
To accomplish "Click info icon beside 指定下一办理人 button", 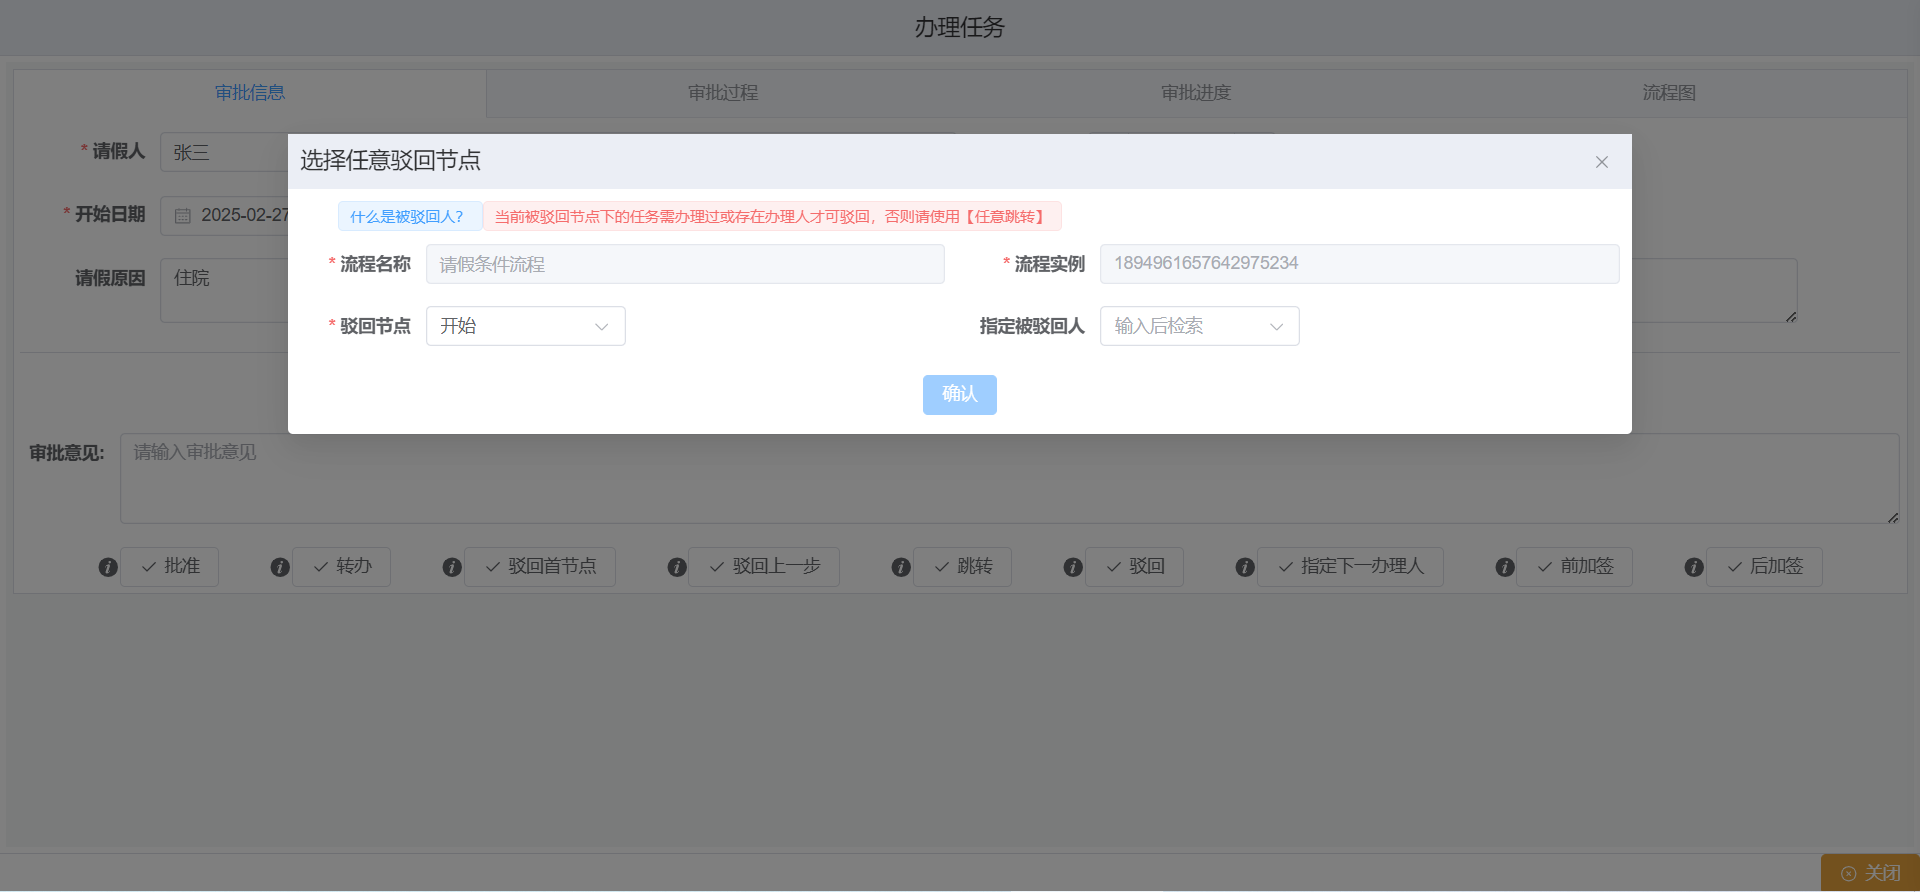I will click(x=1245, y=567).
